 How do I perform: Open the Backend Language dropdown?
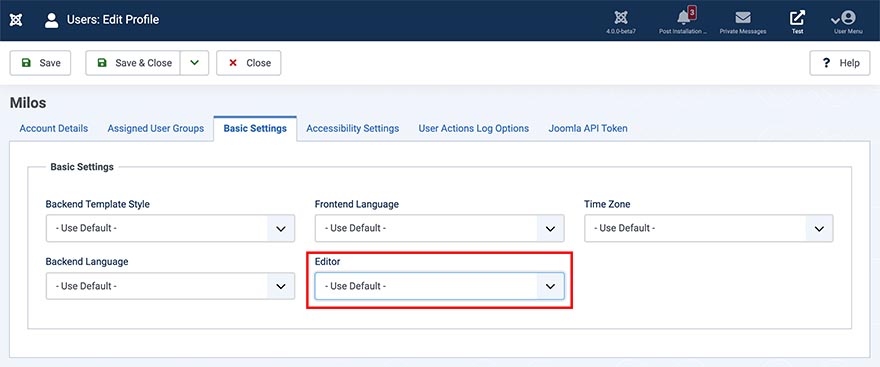point(170,286)
